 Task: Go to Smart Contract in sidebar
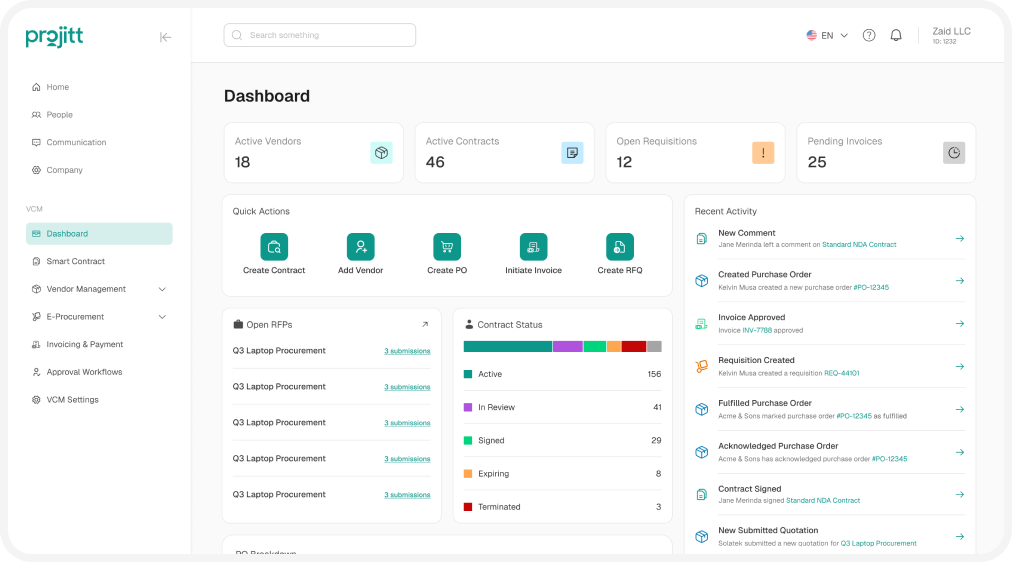click(x=75, y=261)
